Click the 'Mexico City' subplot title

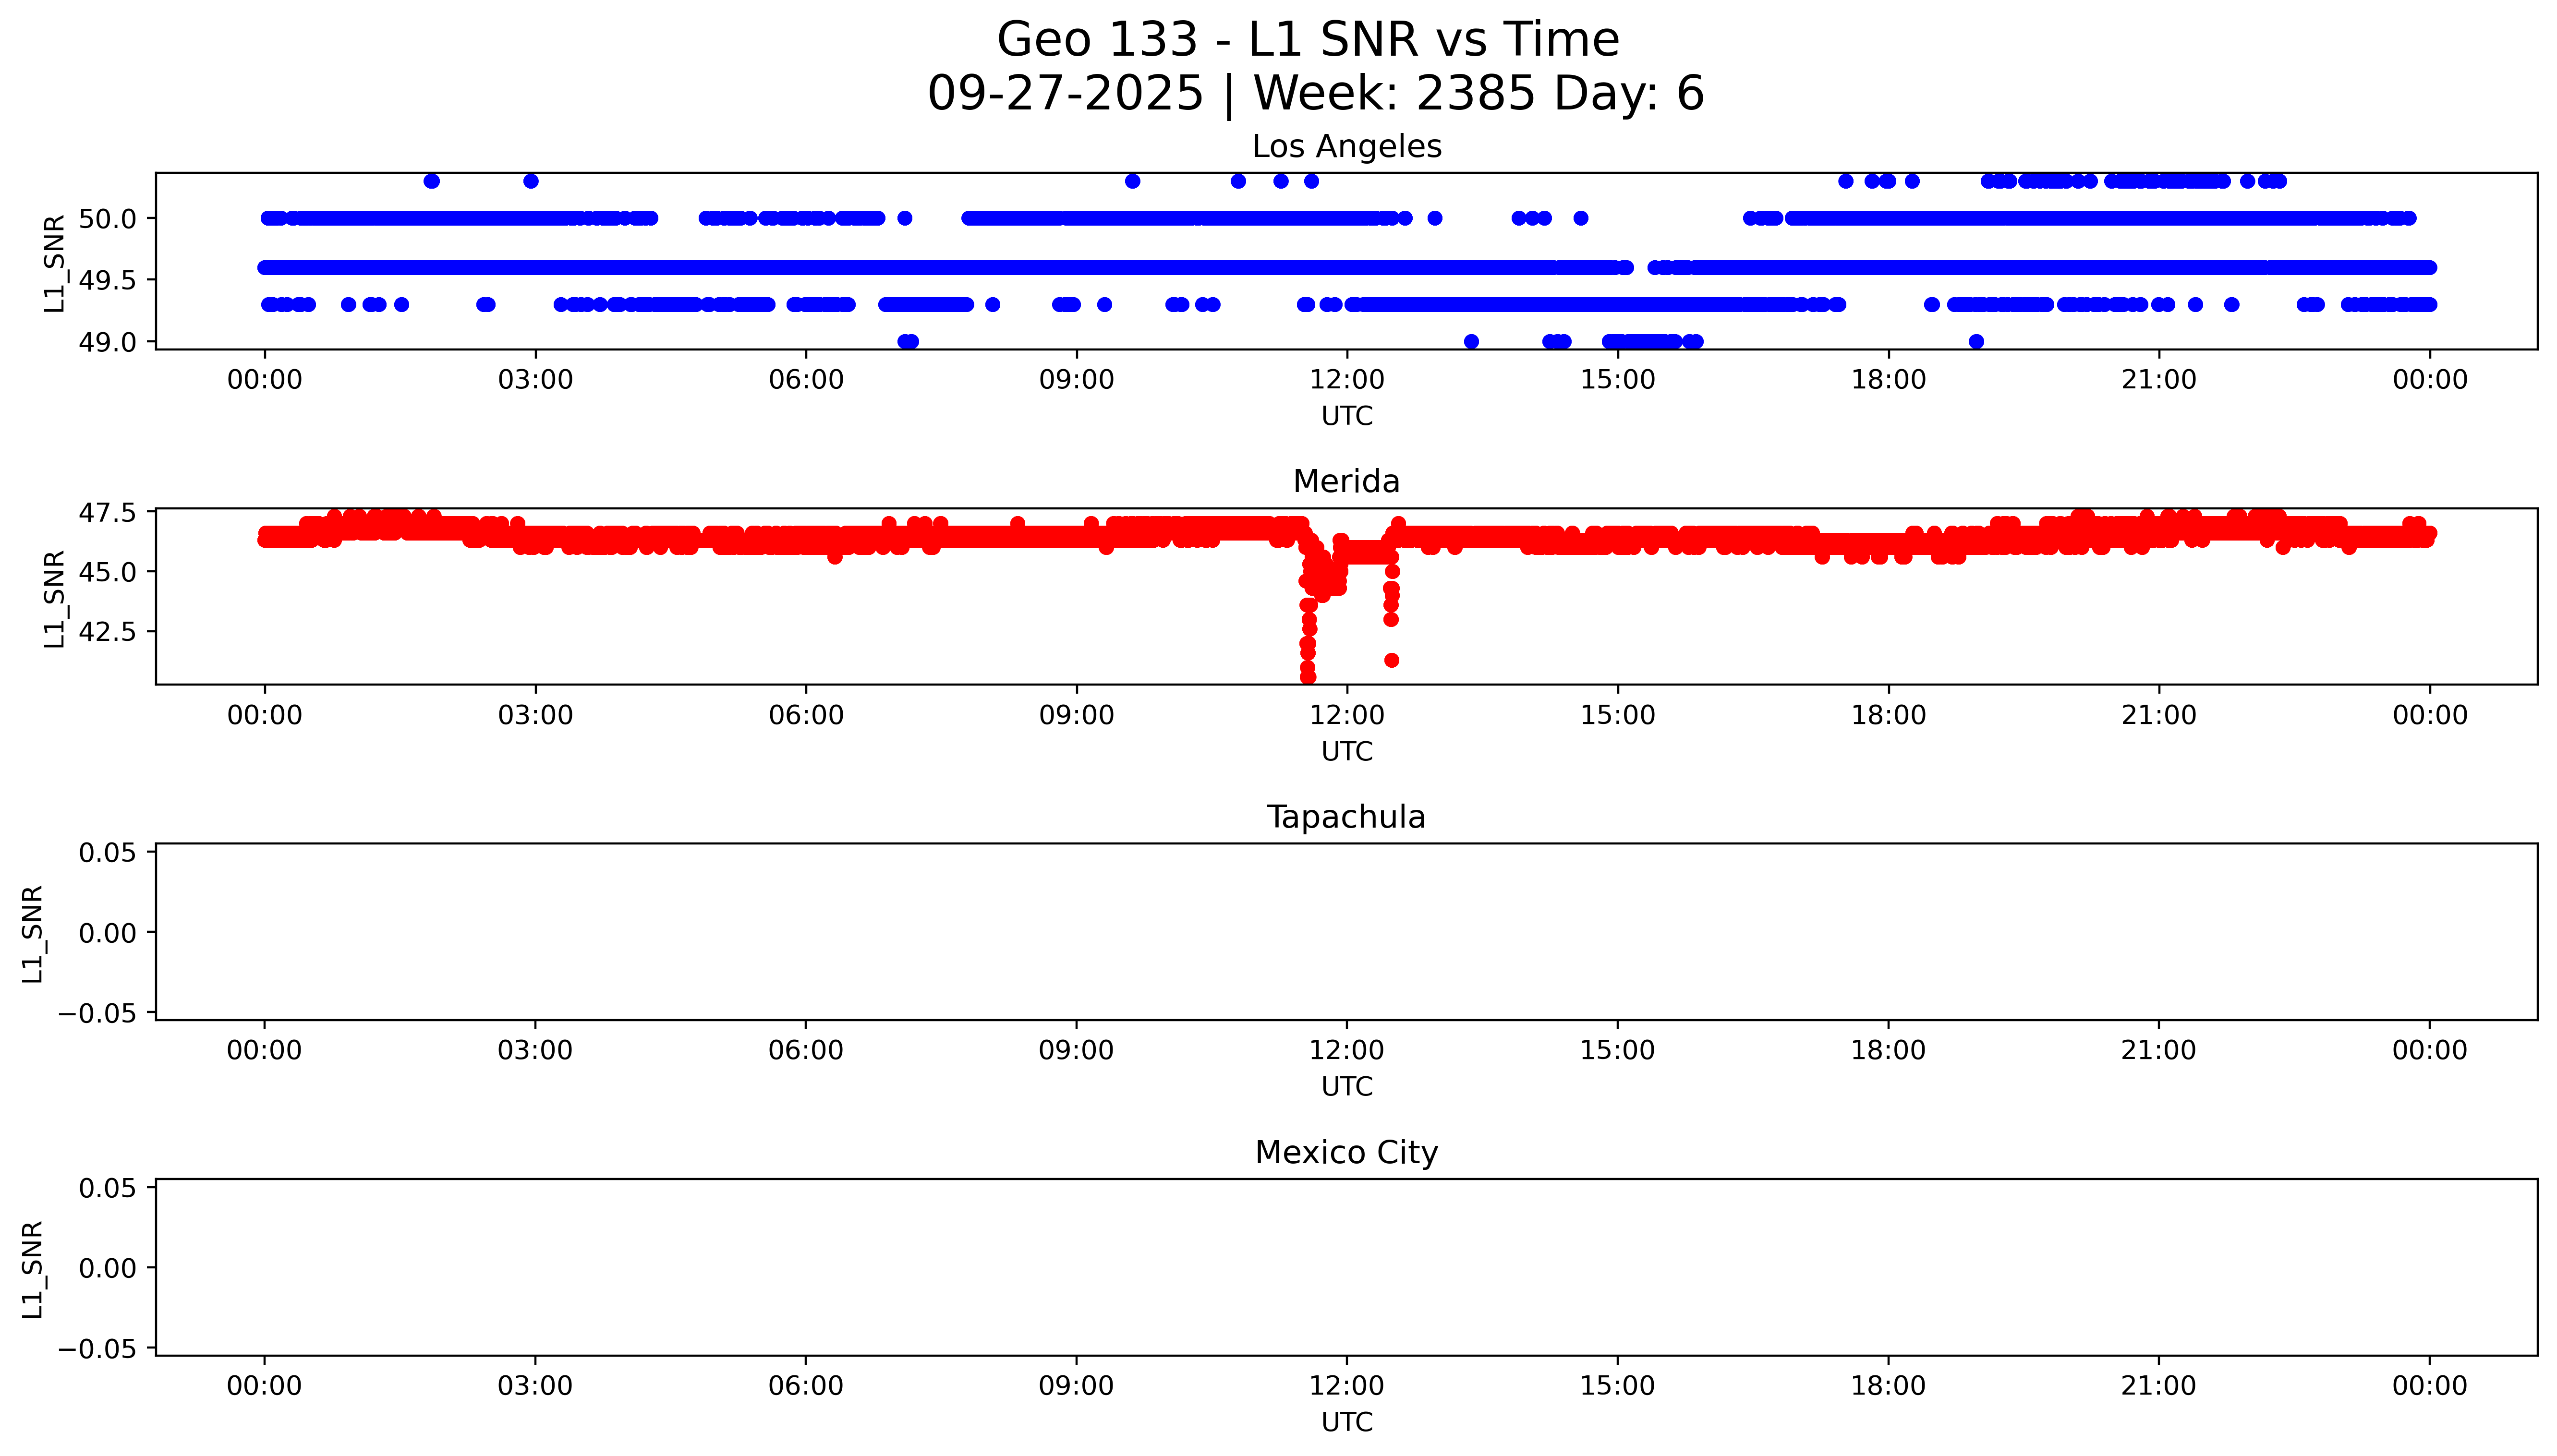coord(1346,1152)
